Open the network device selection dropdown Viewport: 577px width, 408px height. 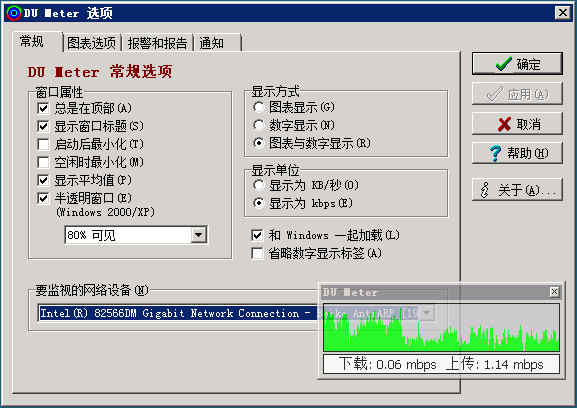click(427, 313)
